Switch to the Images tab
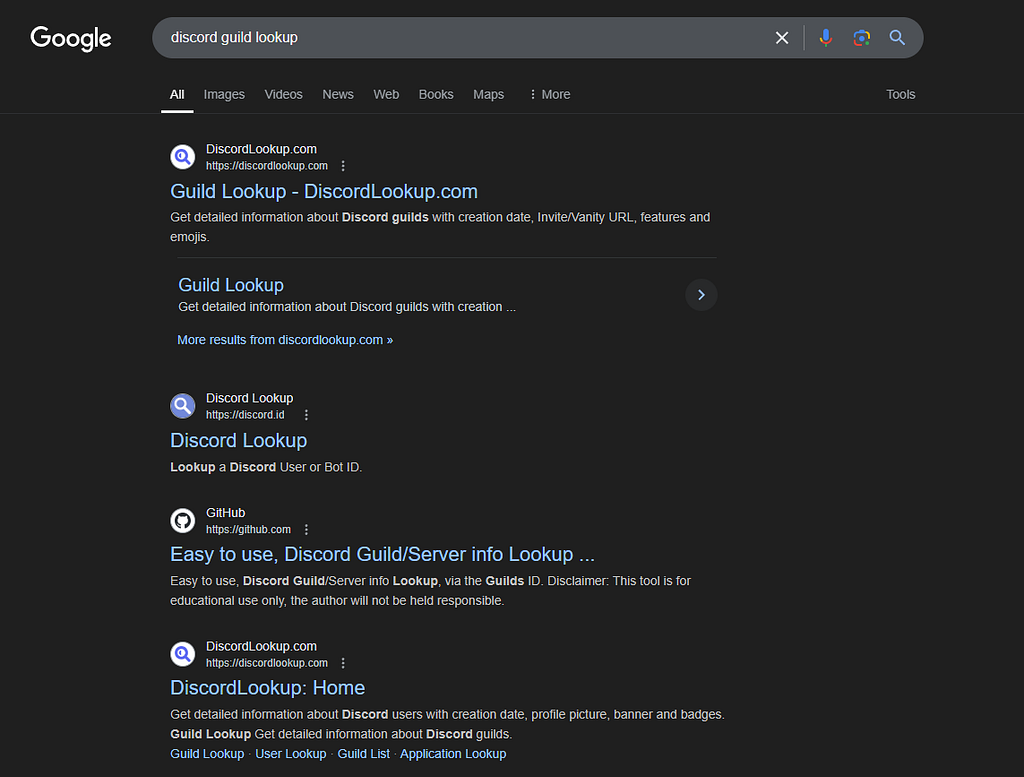The height and width of the screenshot is (777, 1024). [x=224, y=95]
